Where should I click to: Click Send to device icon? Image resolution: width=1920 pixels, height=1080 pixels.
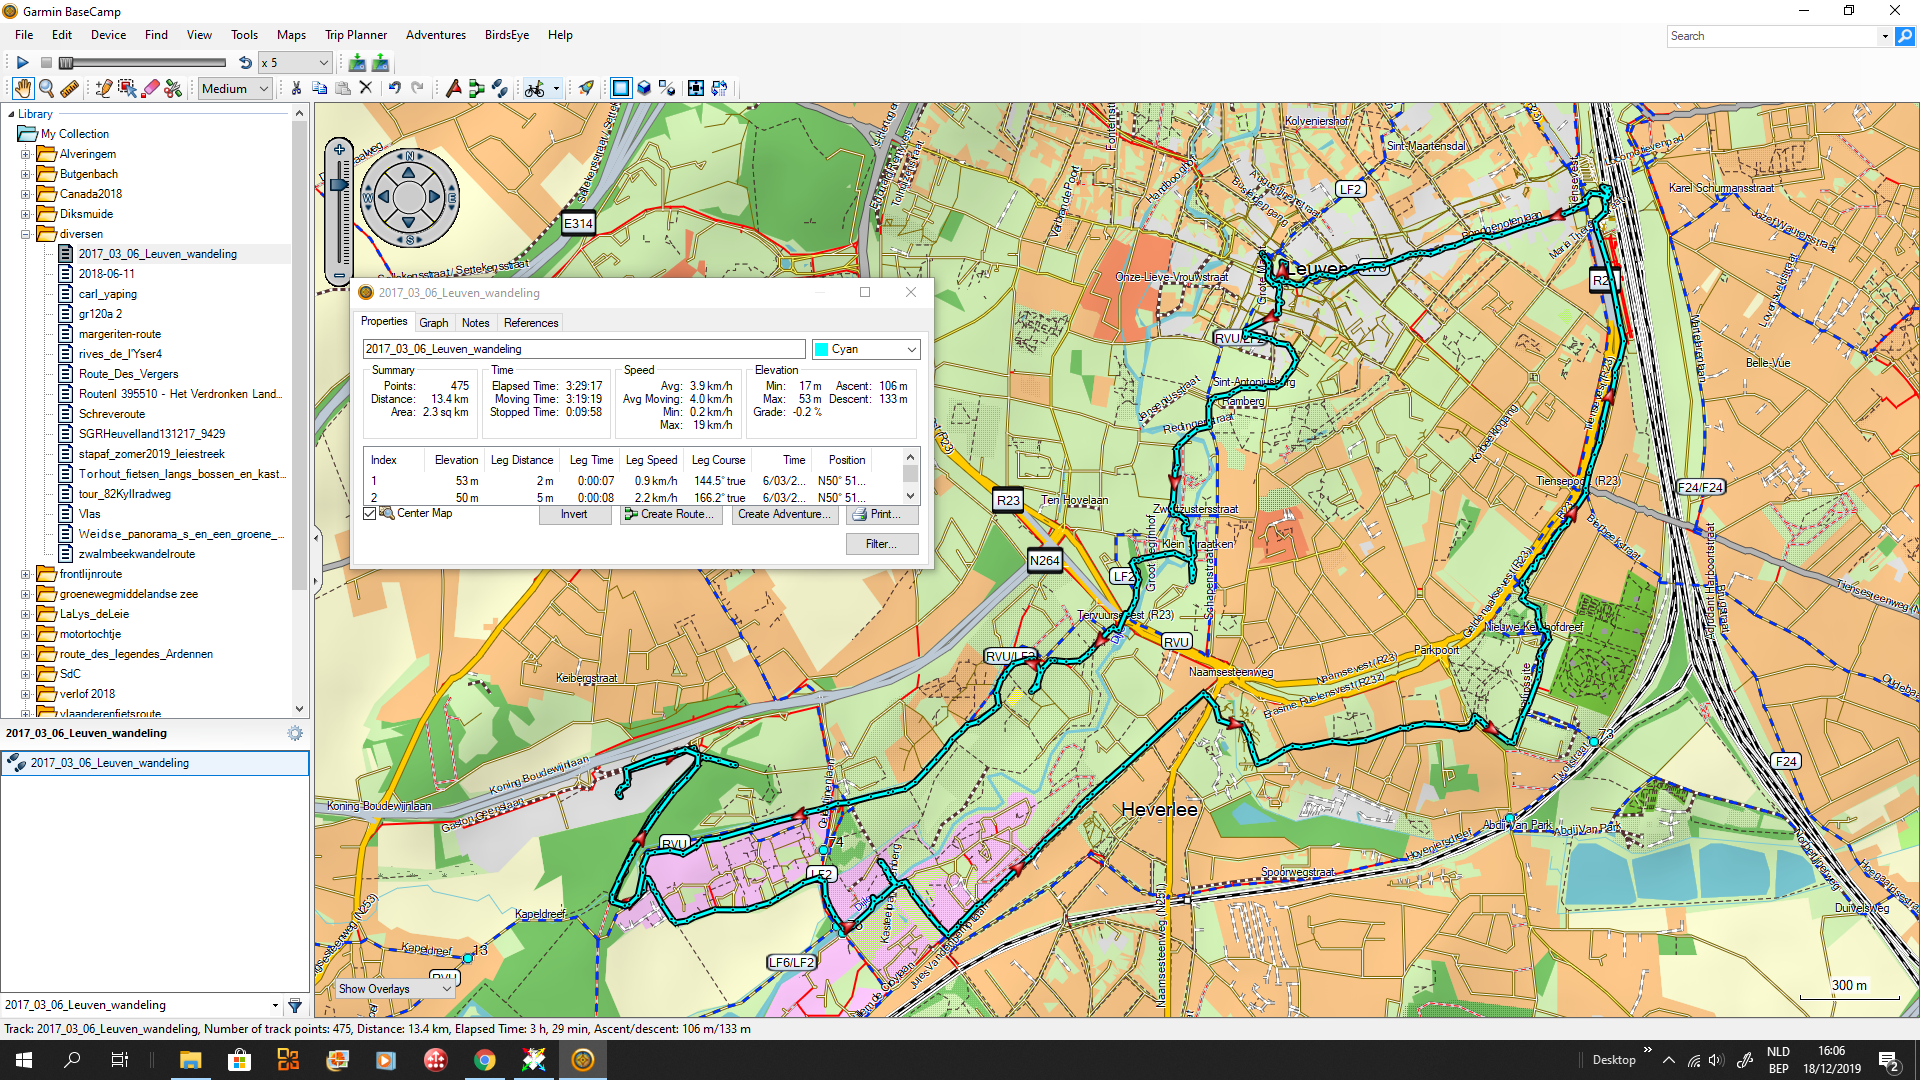point(381,62)
